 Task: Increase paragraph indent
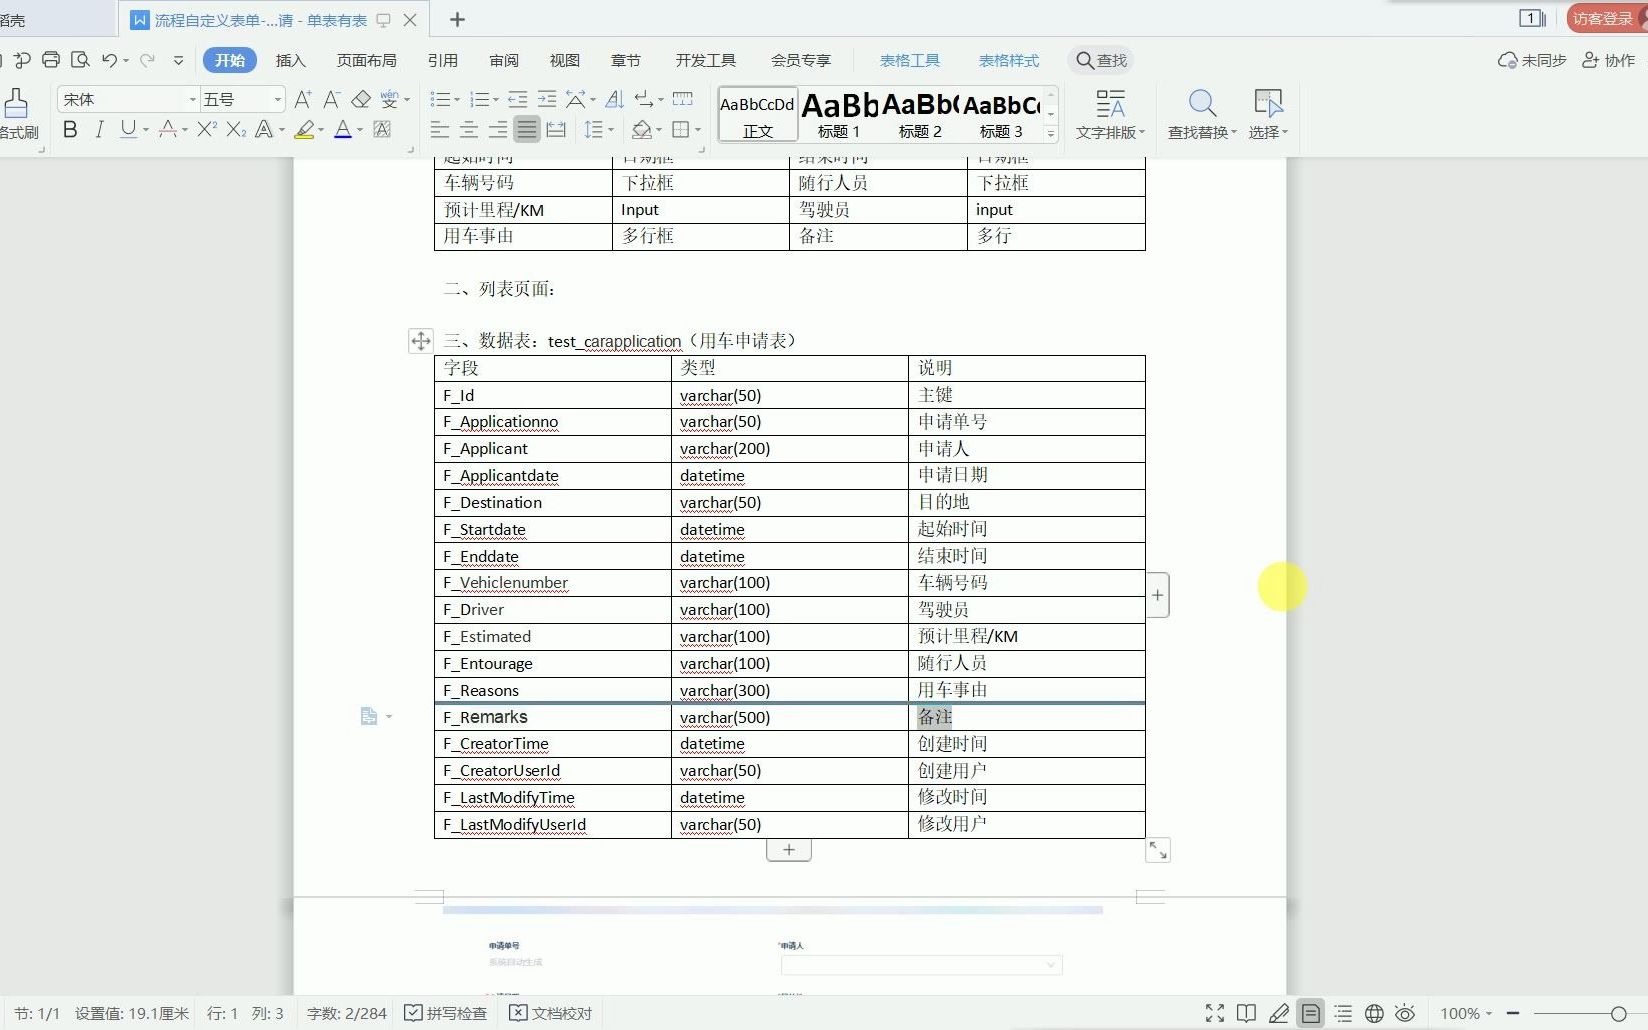tap(546, 99)
